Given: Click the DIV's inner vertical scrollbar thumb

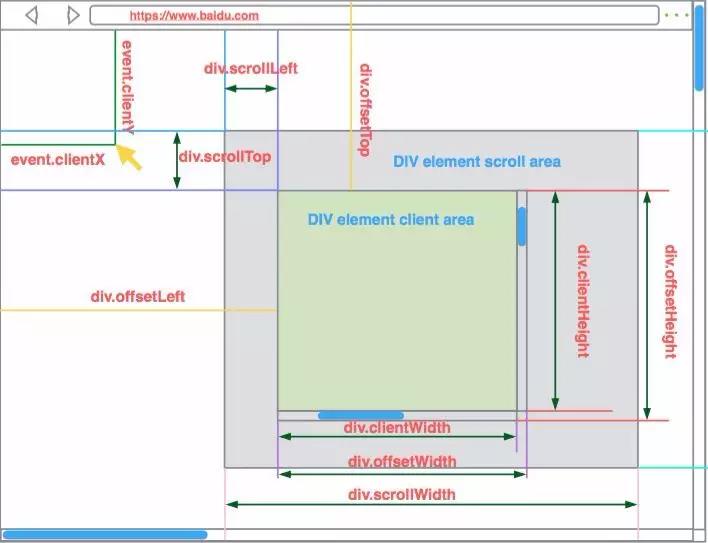Looking at the screenshot, I should coord(522,226).
